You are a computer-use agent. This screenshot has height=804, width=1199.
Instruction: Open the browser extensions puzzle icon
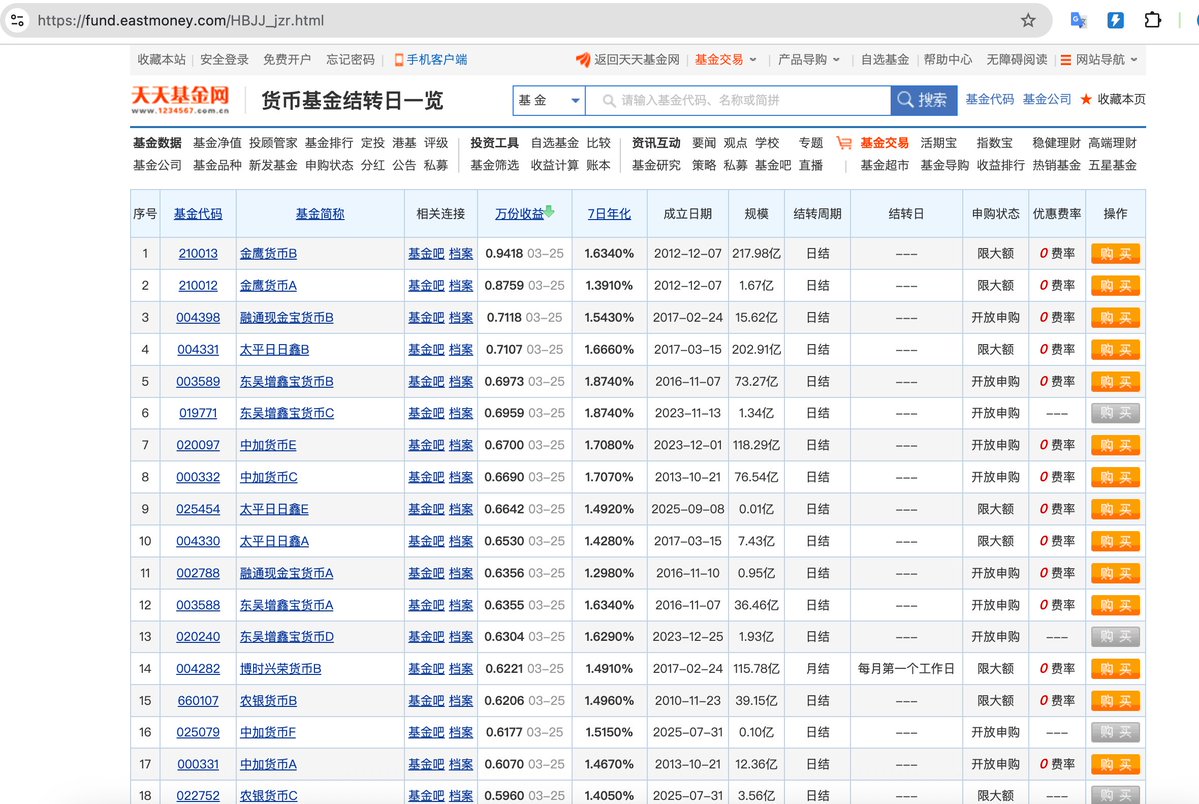(x=1152, y=20)
